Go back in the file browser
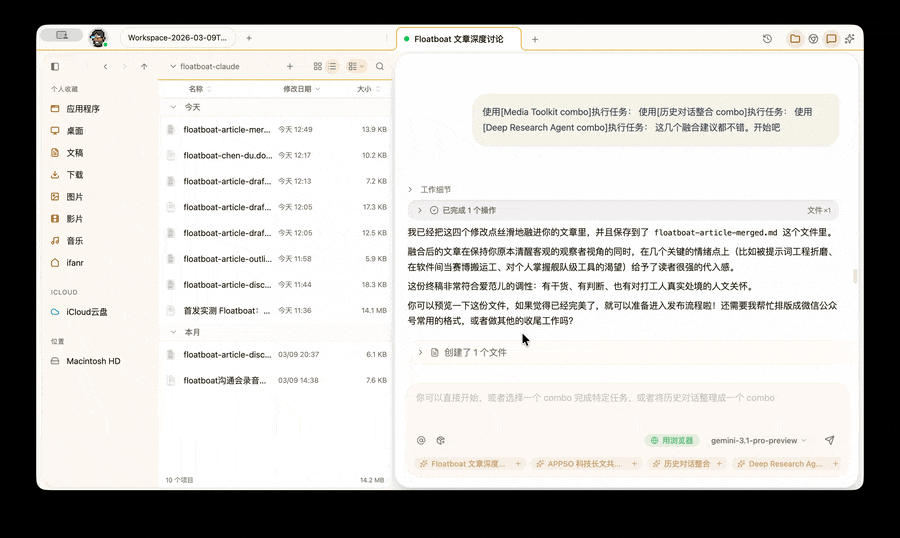 [x=106, y=67]
